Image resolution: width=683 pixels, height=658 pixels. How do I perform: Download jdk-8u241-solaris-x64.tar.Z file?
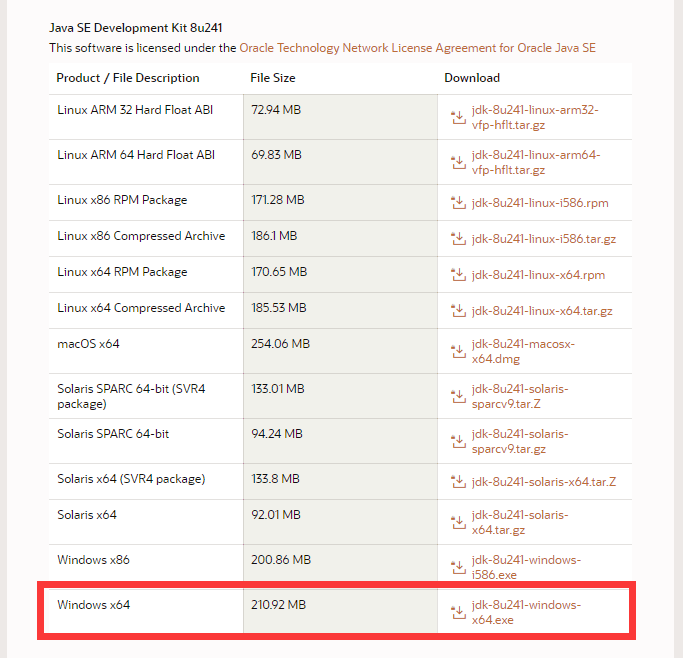[544, 482]
